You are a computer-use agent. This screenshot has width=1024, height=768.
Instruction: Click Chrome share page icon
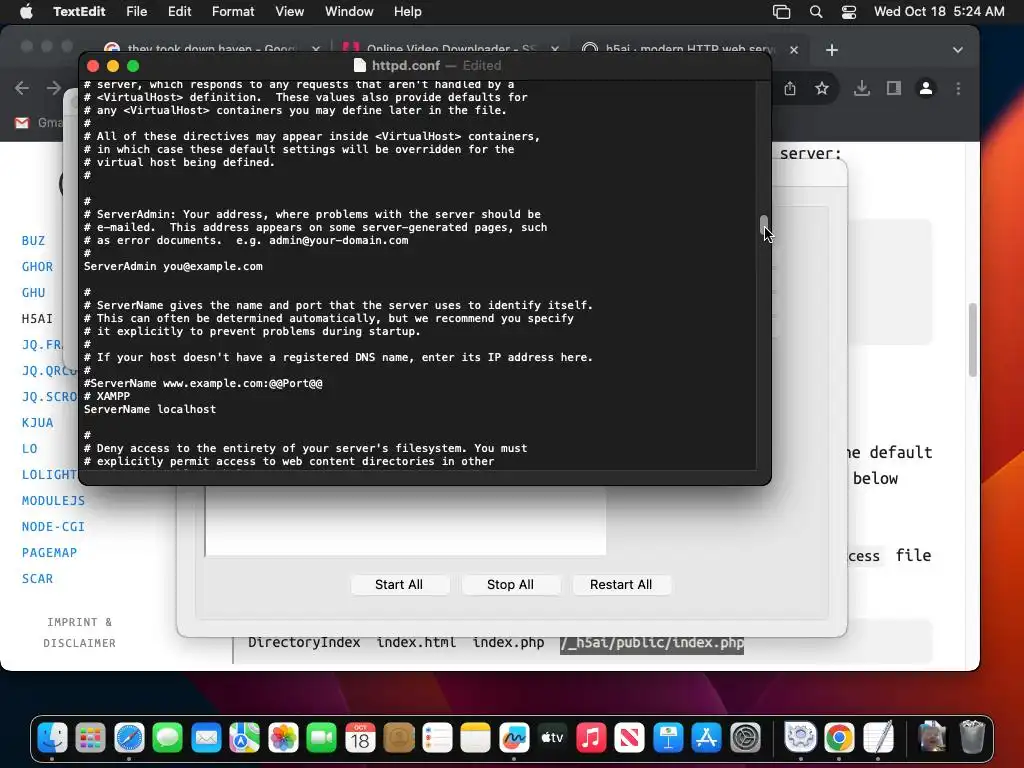[x=790, y=88]
